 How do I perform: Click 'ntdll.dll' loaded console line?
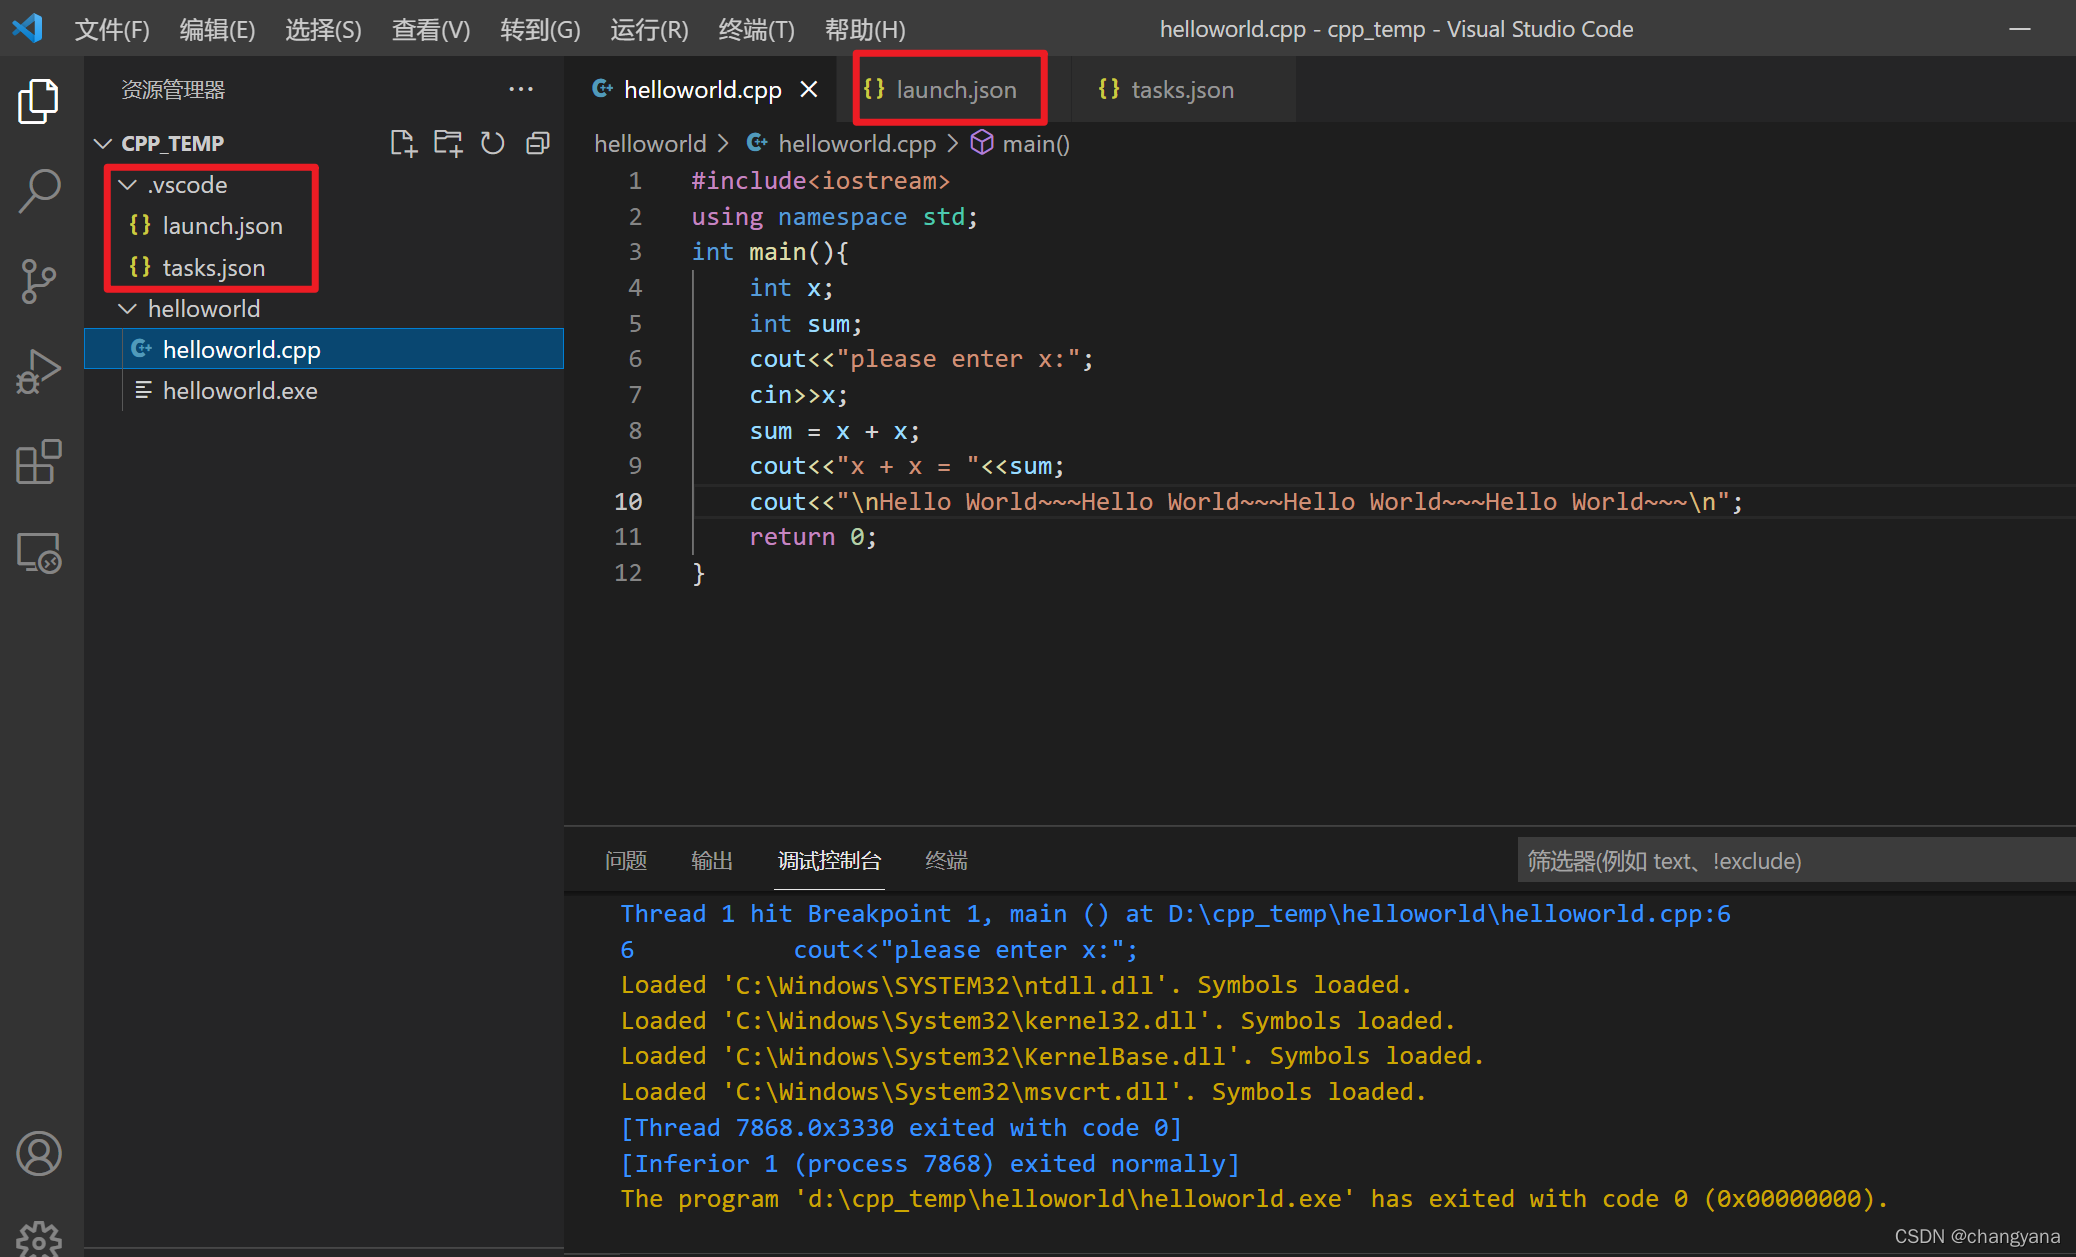(1016, 985)
